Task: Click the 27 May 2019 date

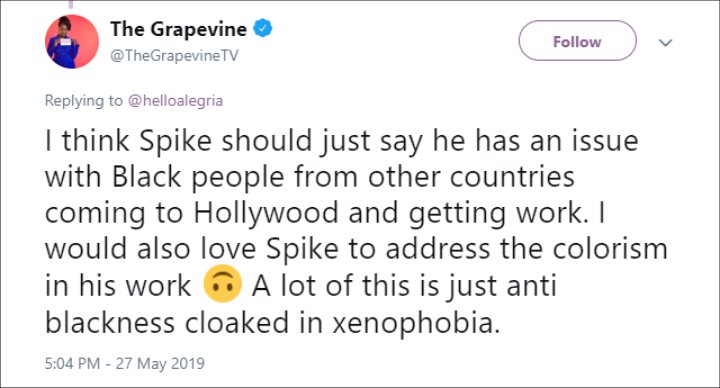Action: [160, 363]
